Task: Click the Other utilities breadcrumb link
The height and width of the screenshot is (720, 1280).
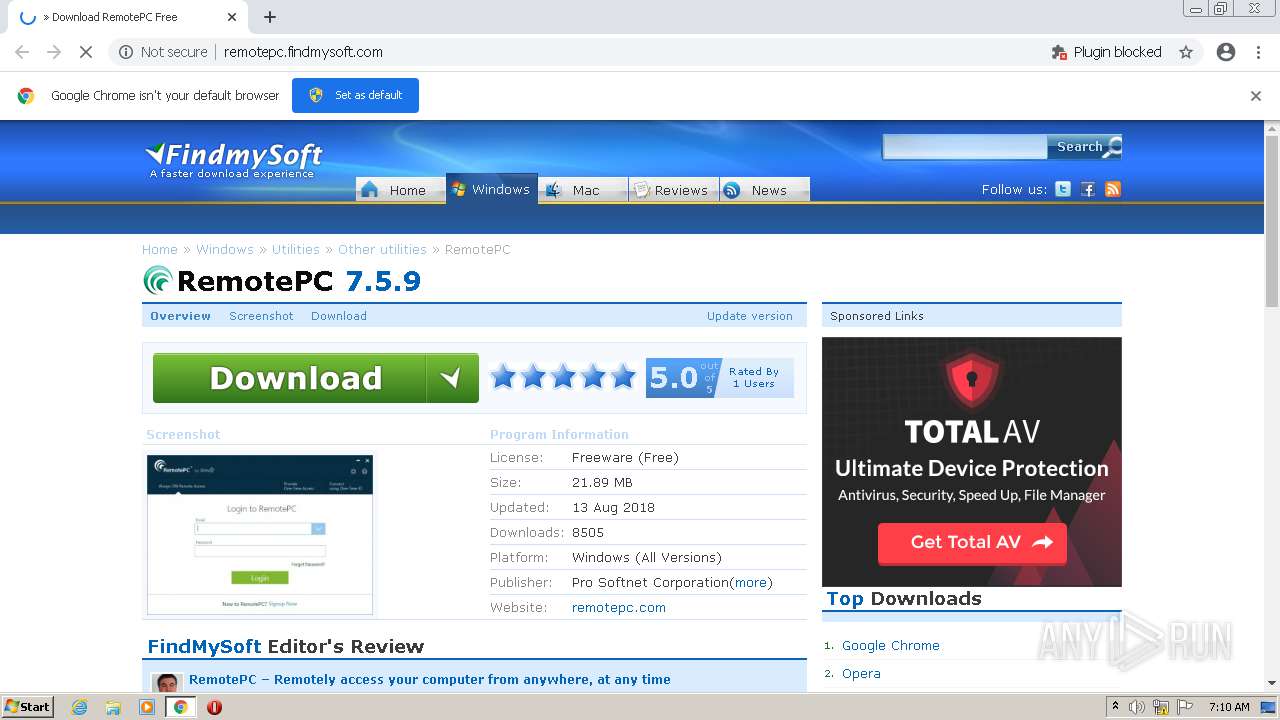Action: point(382,250)
